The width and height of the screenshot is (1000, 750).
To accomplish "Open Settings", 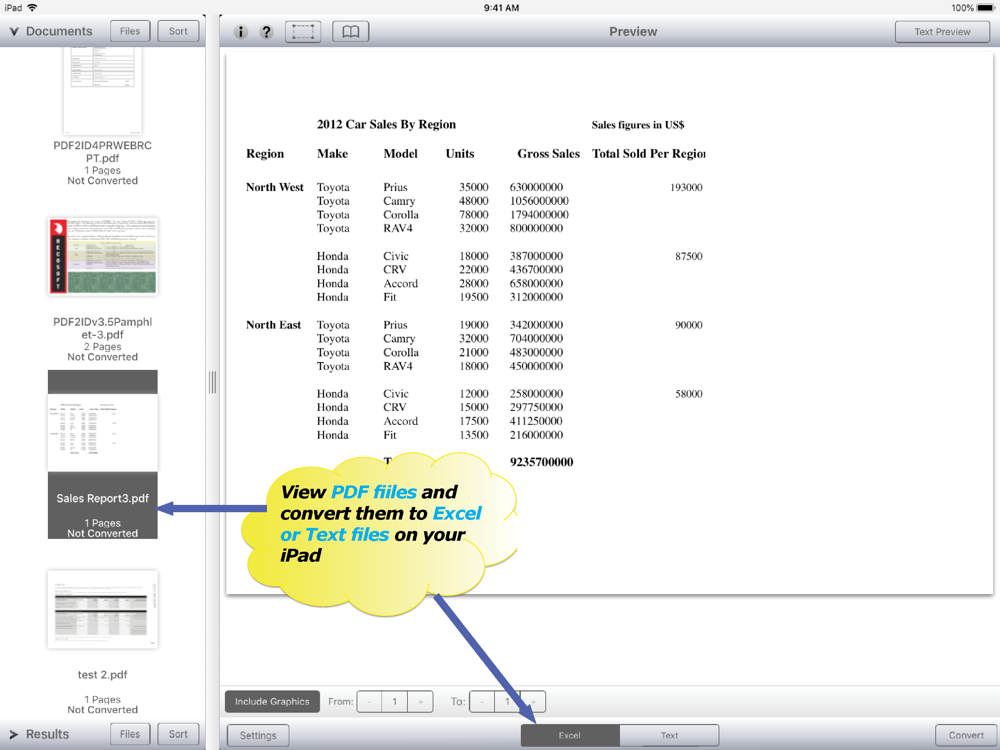I will tap(258, 735).
